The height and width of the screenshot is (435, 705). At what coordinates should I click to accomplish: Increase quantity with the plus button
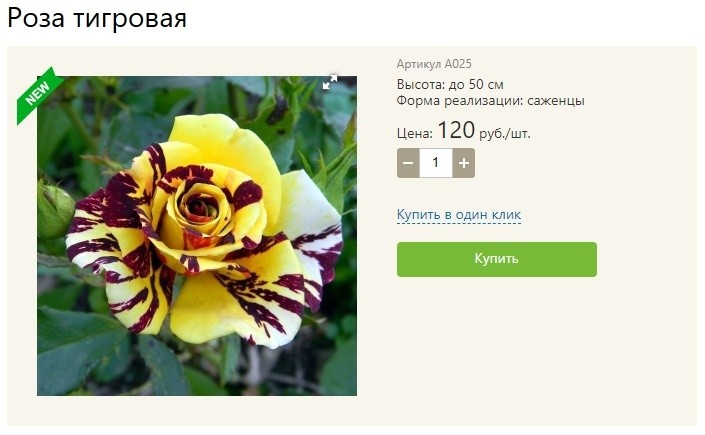pyautogui.click(x=464, y=163)
